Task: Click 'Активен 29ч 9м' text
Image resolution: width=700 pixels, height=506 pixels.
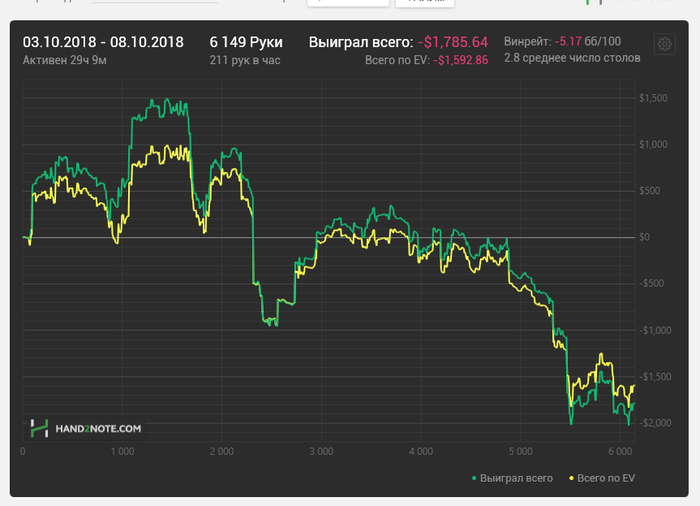Action: [65, 60]
